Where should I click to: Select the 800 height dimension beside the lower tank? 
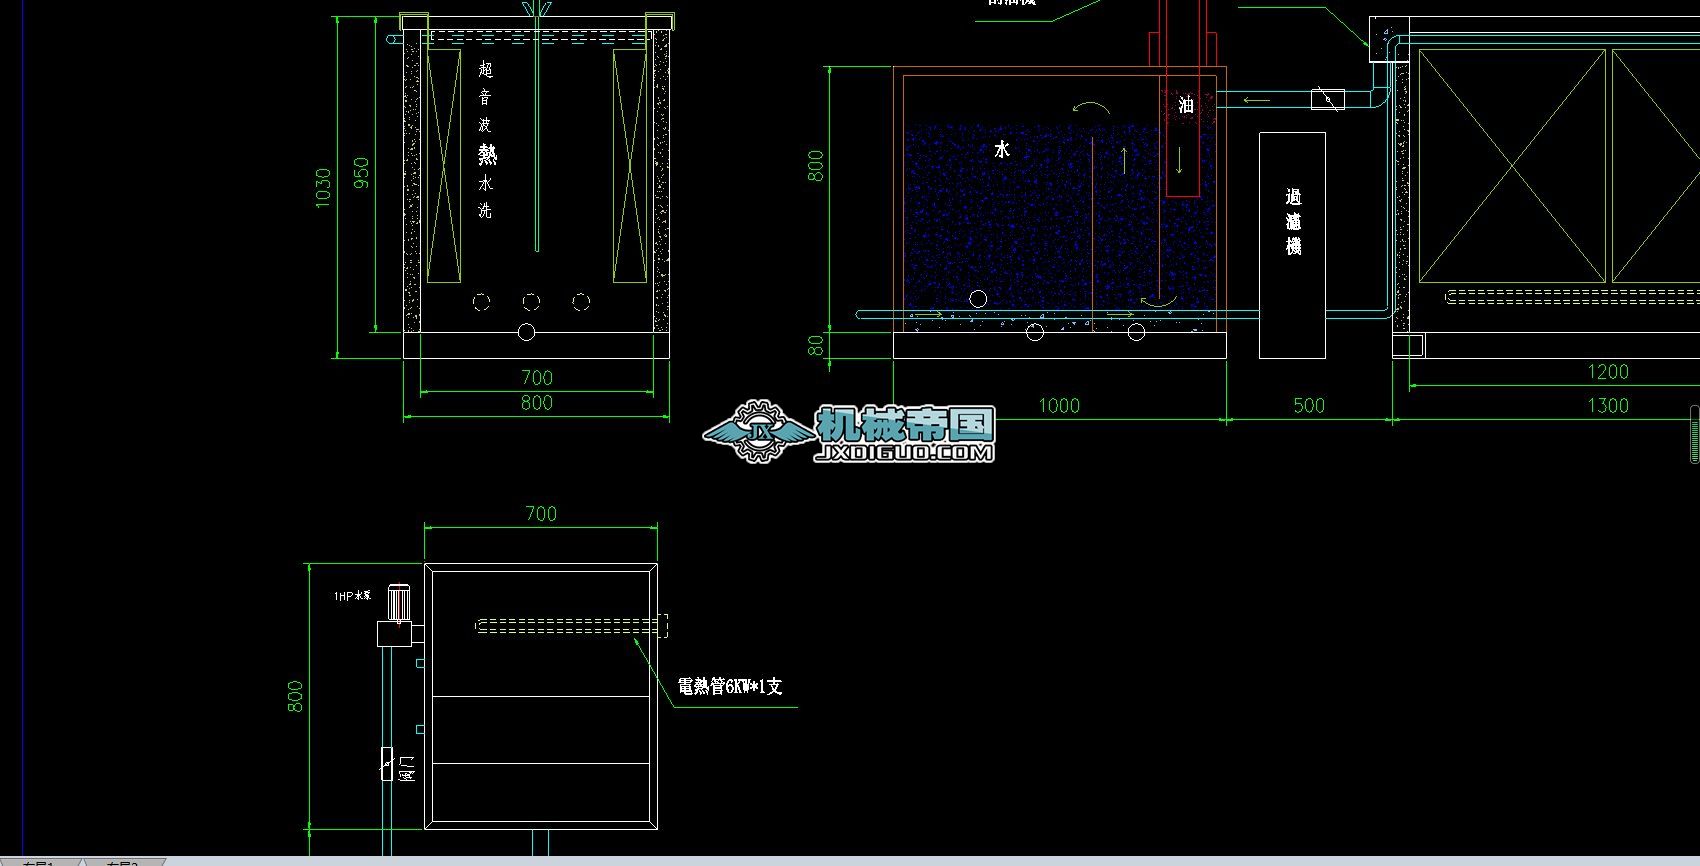click(295, 697)
